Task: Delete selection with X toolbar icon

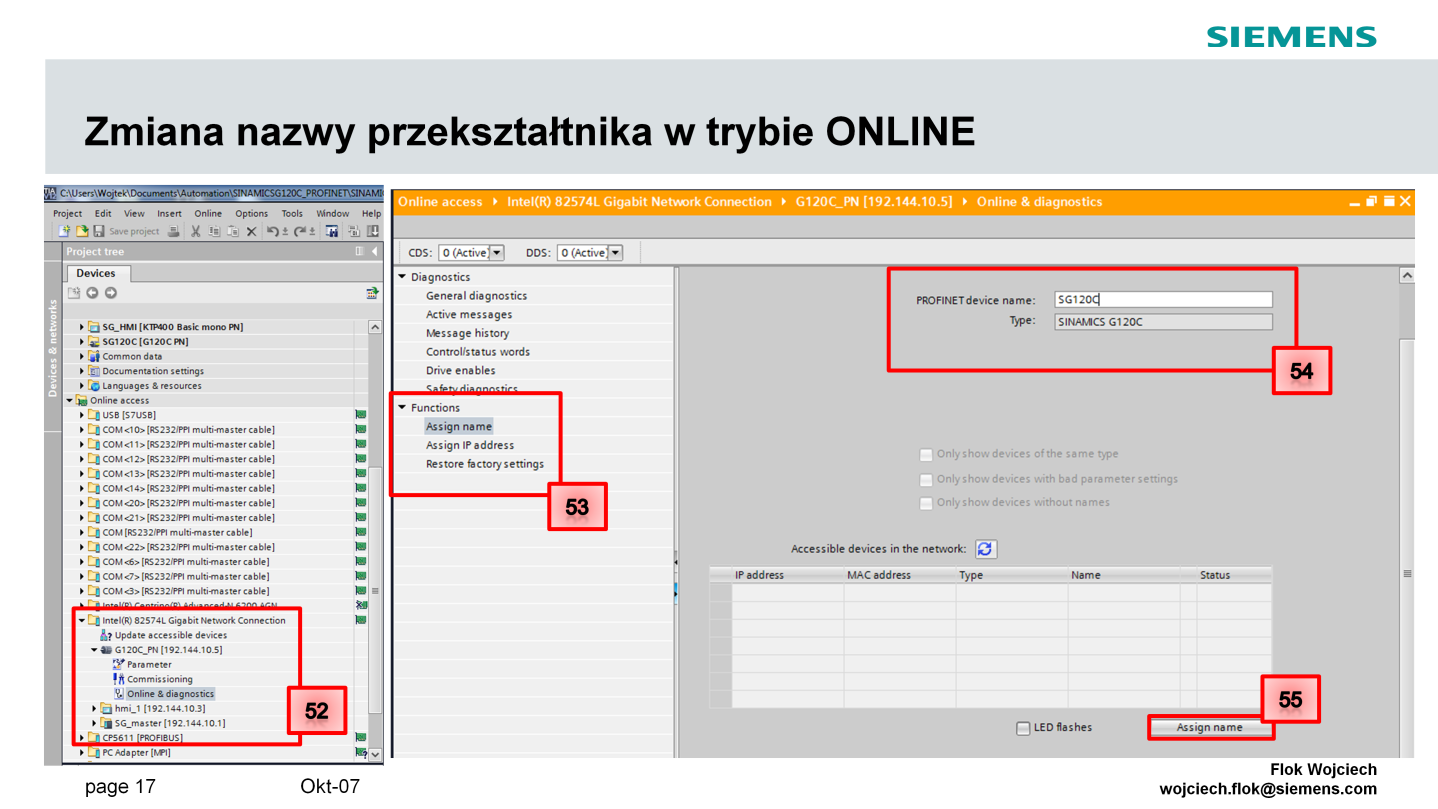Action: click(x=251, y=231)
